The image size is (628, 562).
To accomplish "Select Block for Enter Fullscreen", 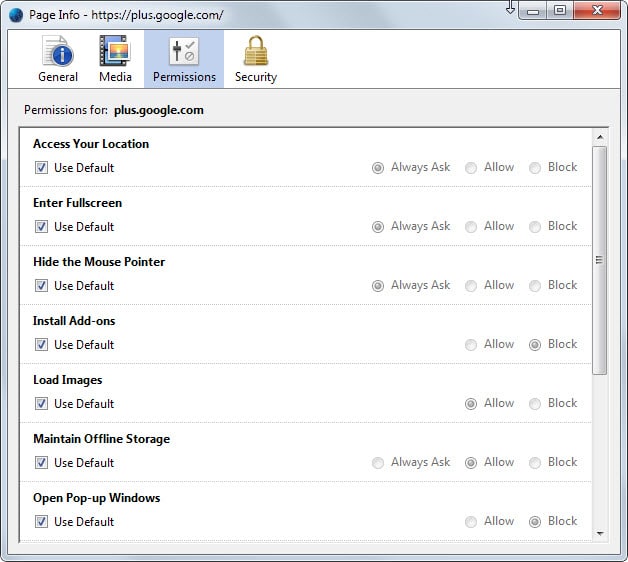I will [x=535, y=227].
